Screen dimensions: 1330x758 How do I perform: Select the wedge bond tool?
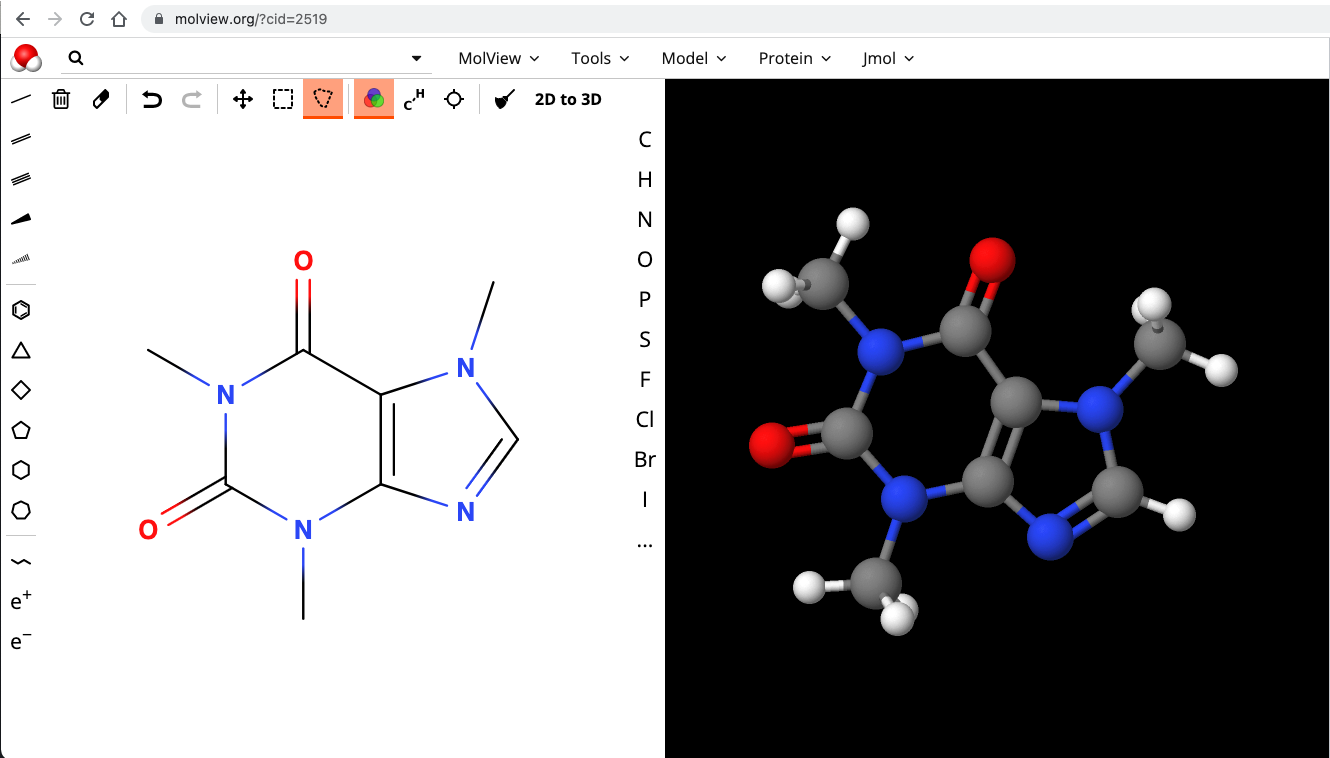coord(20,218)
